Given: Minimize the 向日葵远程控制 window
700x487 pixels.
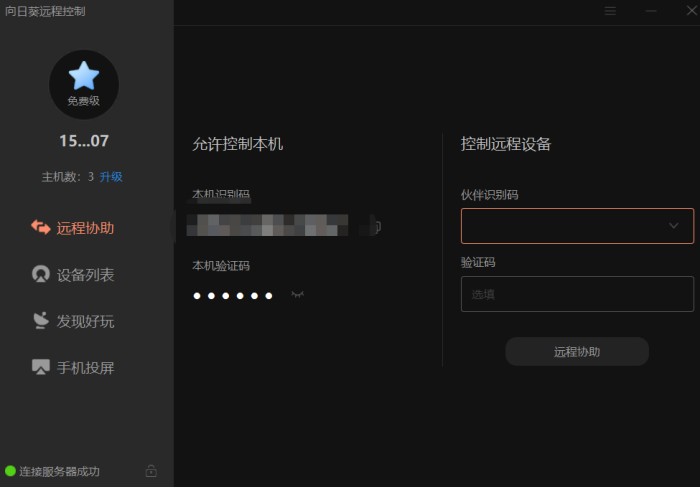Looking at the screenshot, I should 651,11.
